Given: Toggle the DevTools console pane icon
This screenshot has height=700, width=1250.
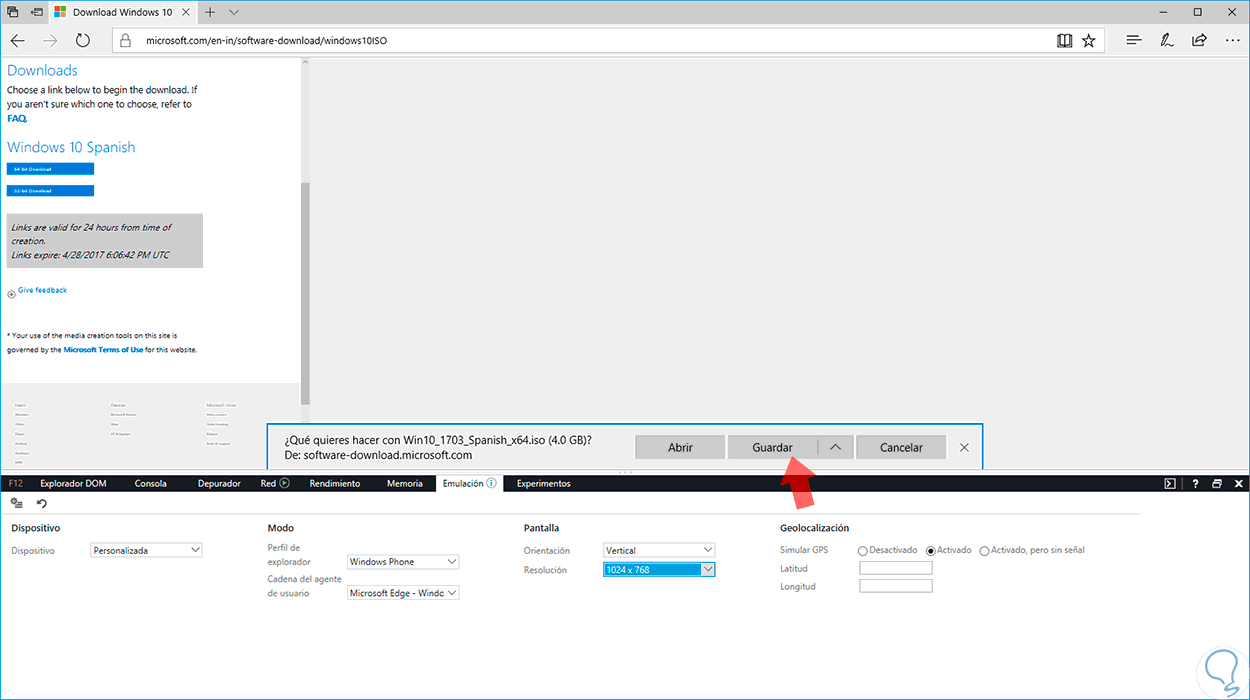Looking at the screenshot, I should pyautogui.click(x=1170, y=484).
